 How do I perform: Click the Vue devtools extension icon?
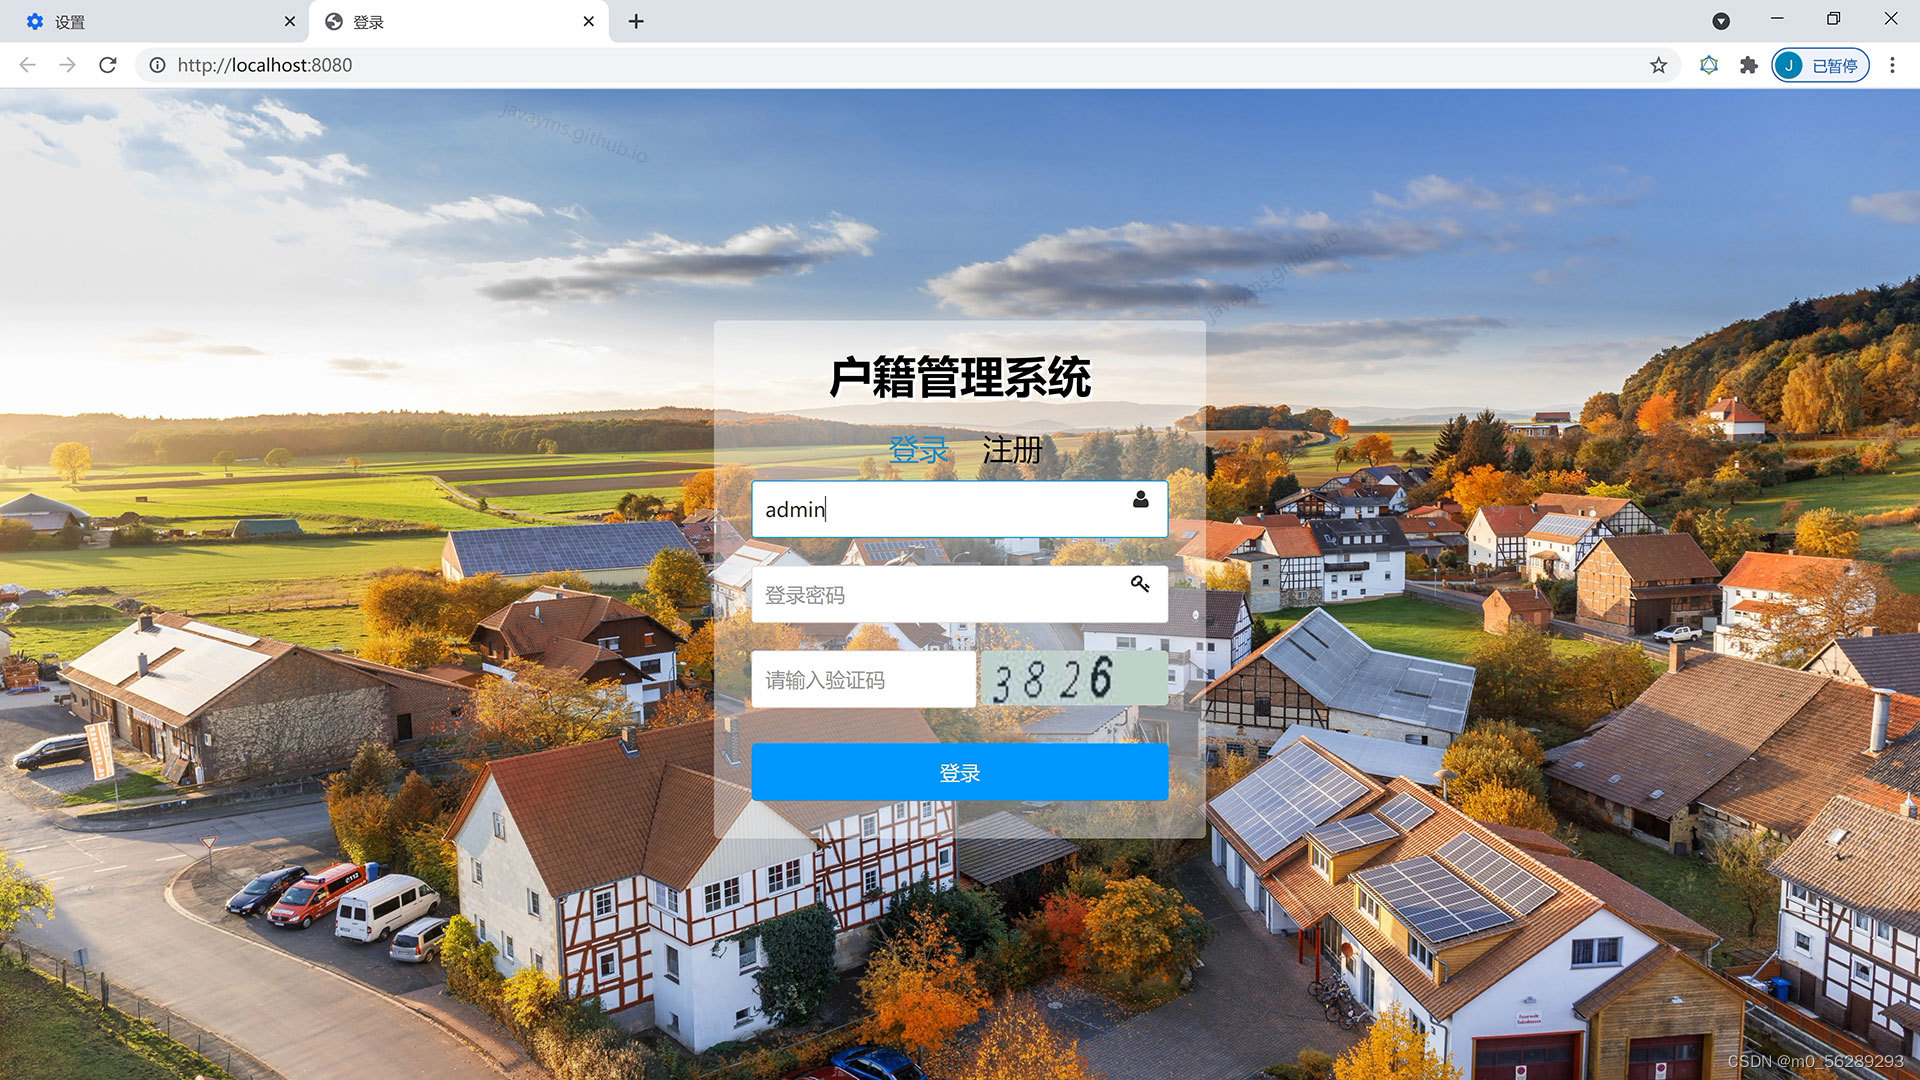coord(1709,65)
